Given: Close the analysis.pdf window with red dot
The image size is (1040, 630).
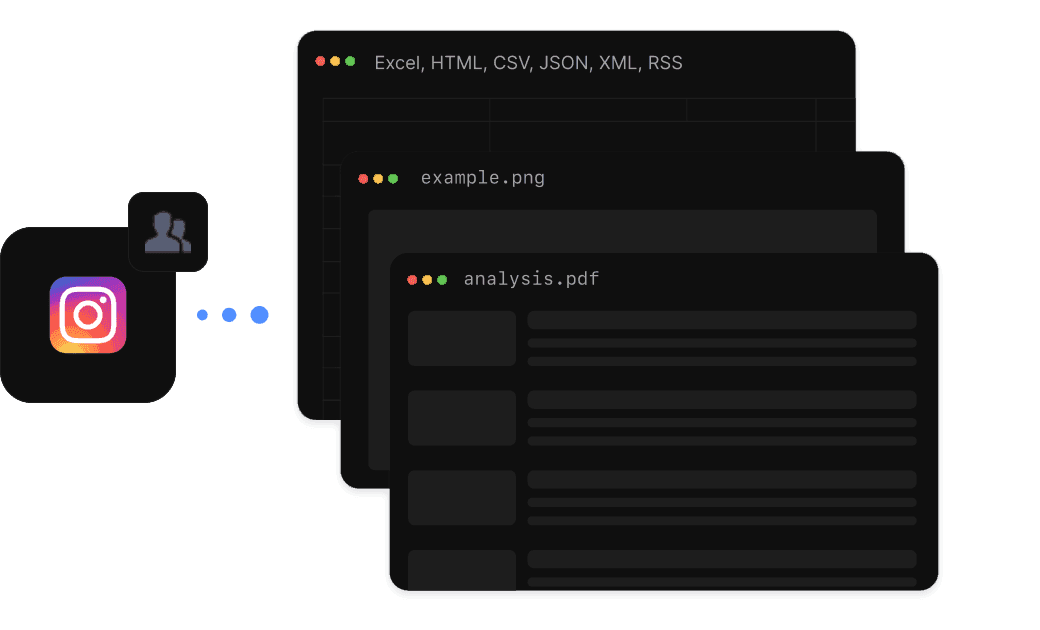Looking at the screenshot, I should 412,280.
